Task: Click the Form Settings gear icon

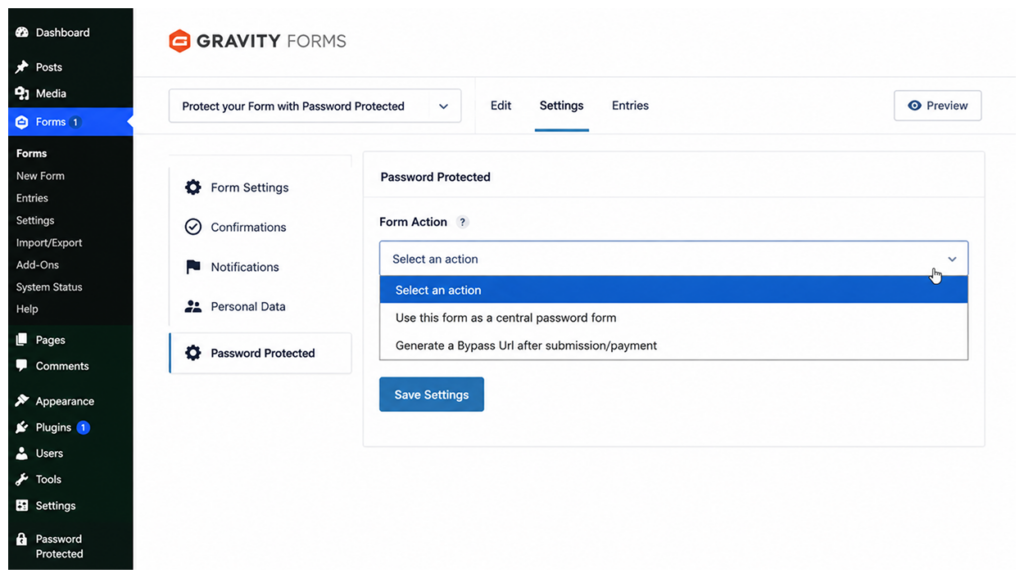Action: coord(193,187)
